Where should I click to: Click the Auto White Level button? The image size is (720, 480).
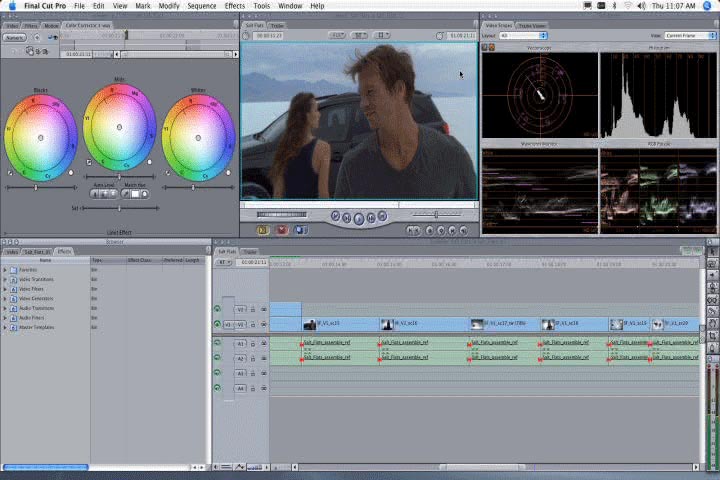113,194
